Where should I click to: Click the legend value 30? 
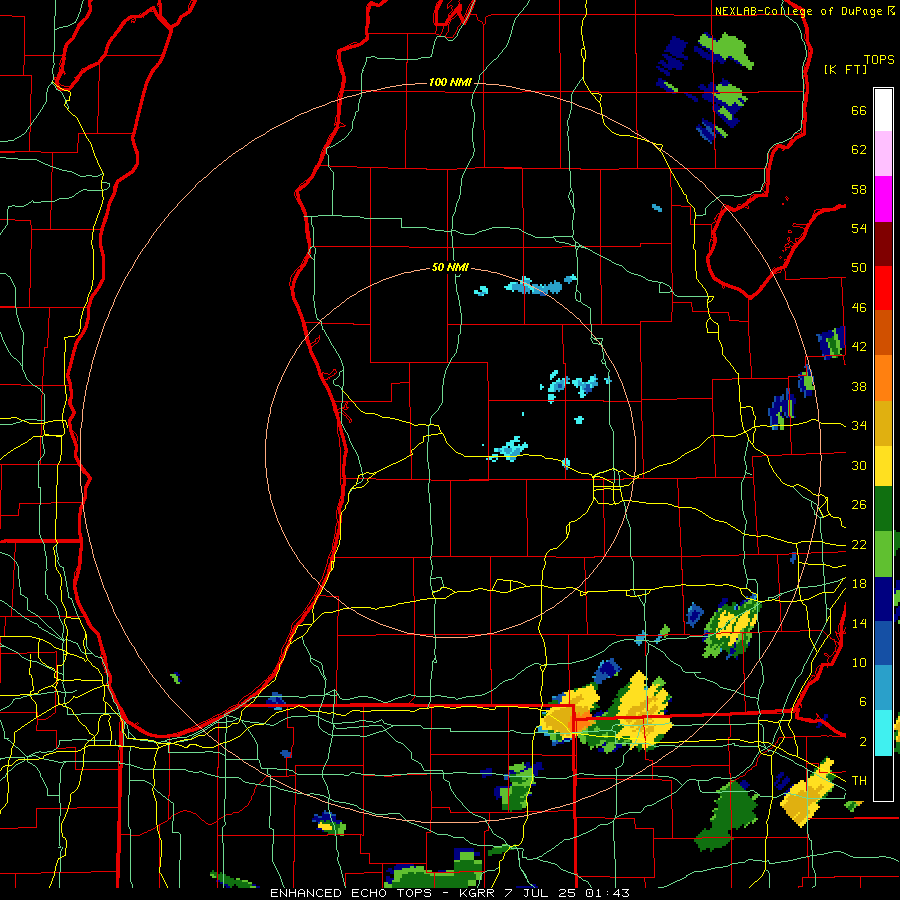(859, 465)
